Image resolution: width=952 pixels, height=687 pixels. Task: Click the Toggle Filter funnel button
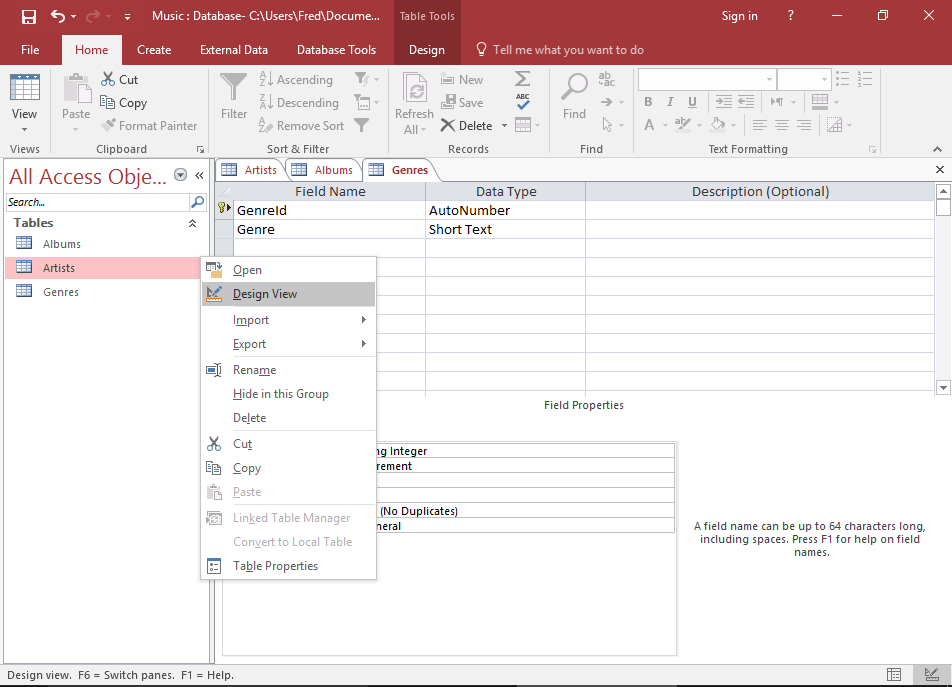361,125
